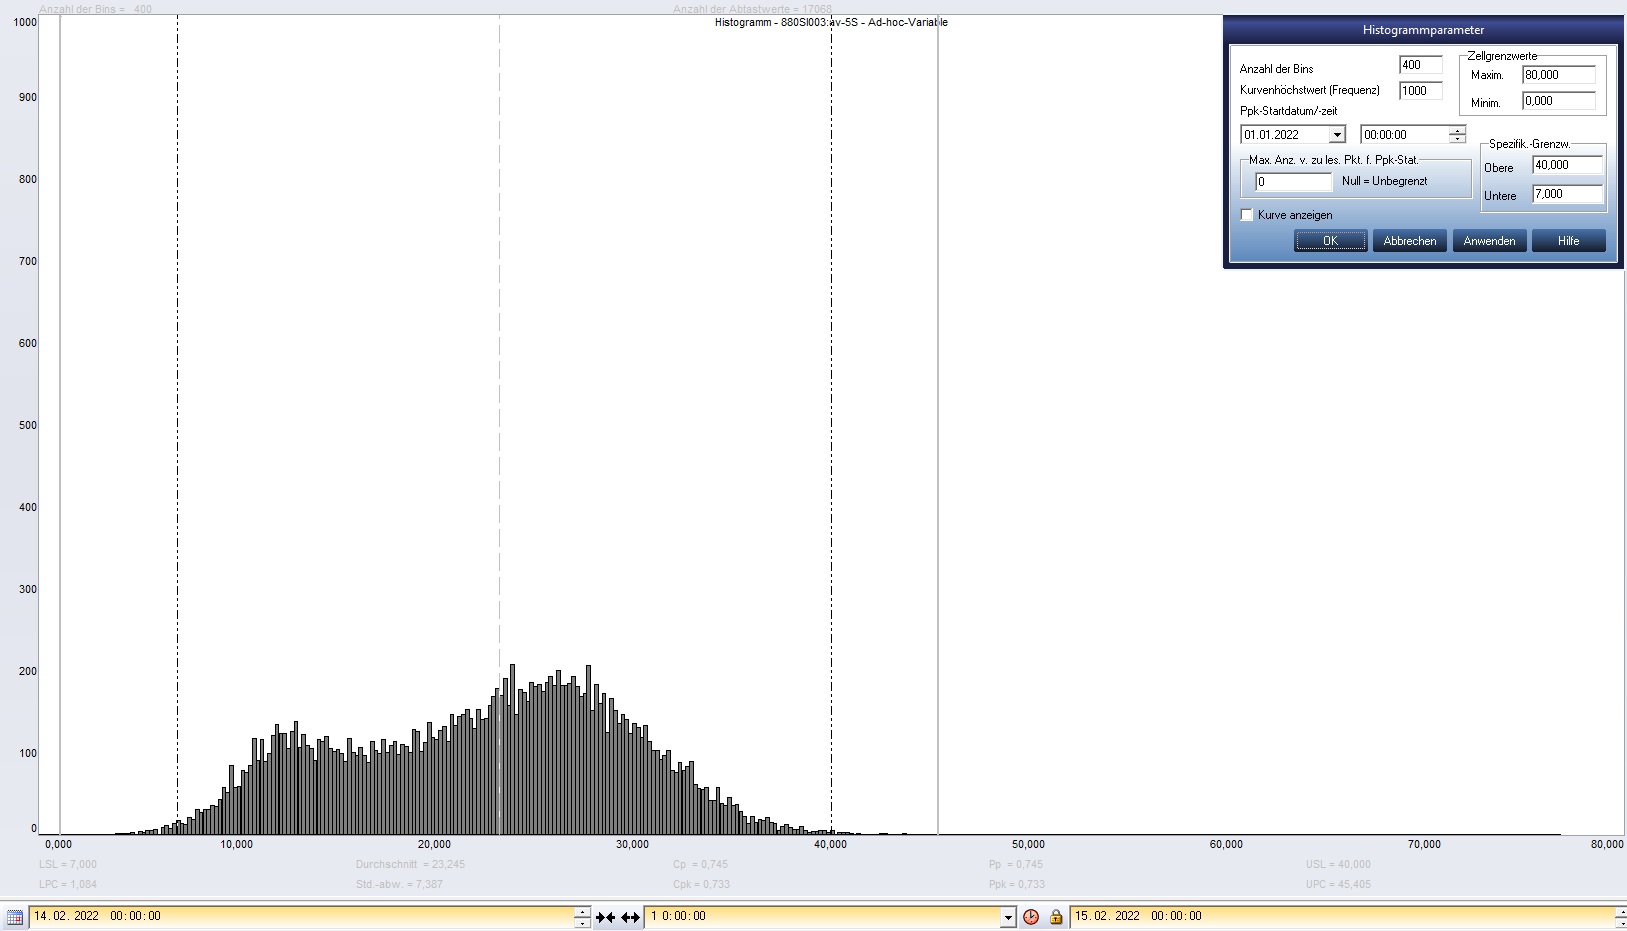Click the Cp = 0,745 text
This screenshot has width=1627, height=931.
[x=700, y=864]
